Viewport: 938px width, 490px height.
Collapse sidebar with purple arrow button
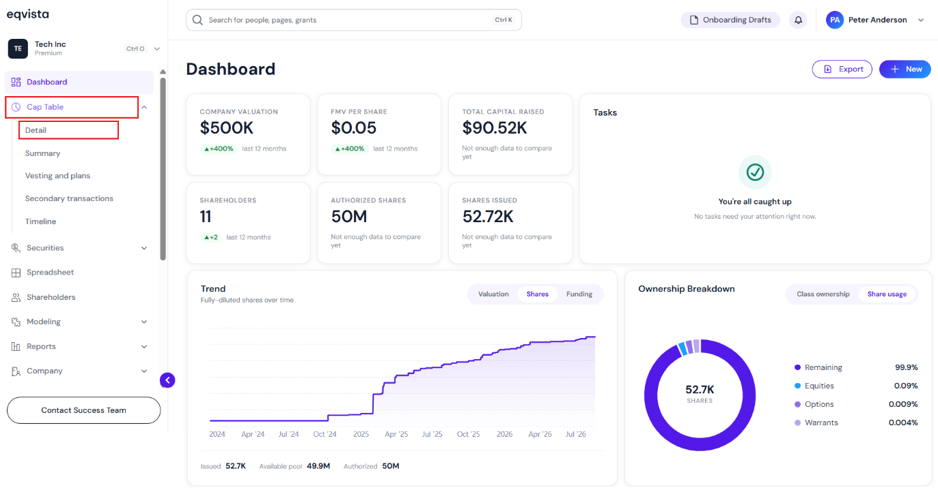coord(168,380)
